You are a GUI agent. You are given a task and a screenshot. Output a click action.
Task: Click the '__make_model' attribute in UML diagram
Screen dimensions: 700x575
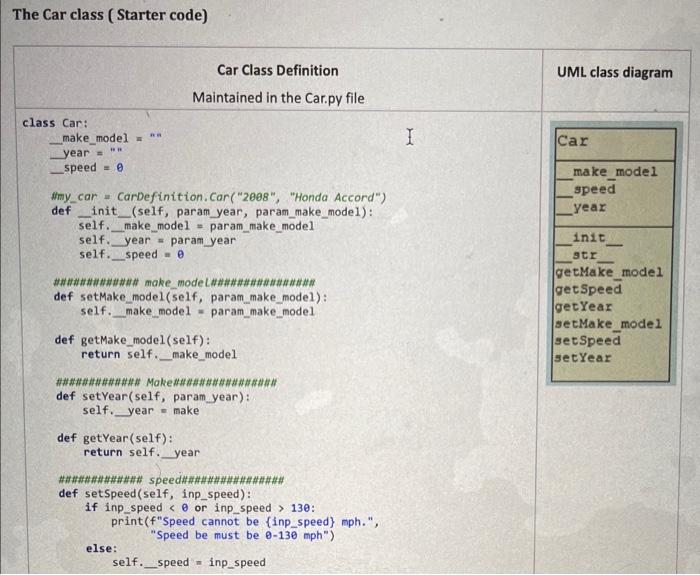tap(607, 172)
